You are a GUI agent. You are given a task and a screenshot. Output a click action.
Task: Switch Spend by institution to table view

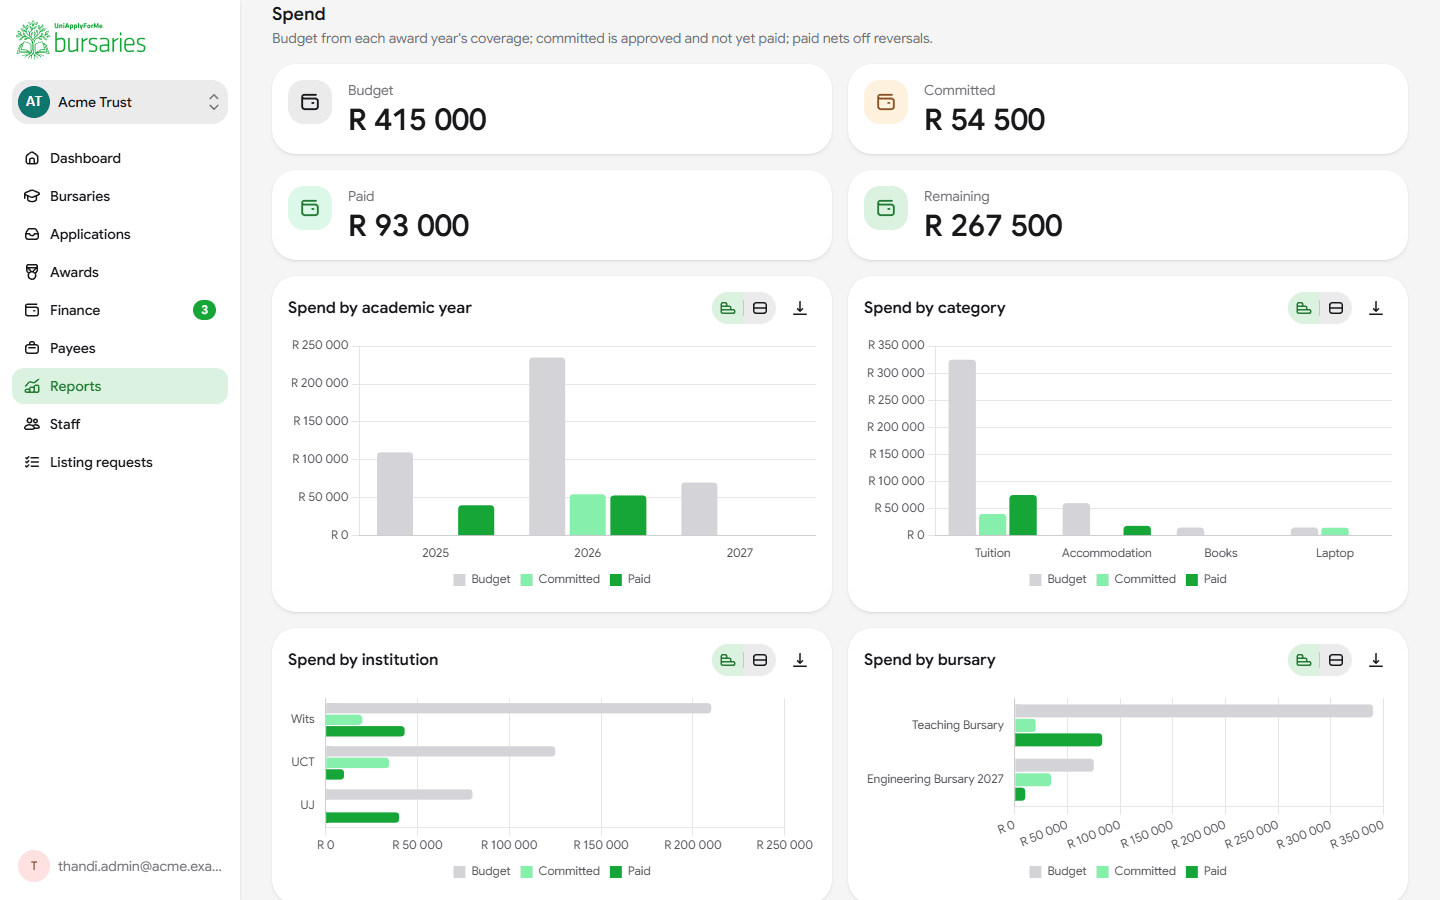[760, 660]
